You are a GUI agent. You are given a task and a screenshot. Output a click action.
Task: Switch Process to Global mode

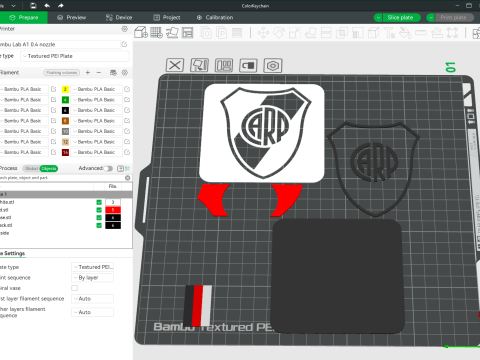tap(31, 168)
